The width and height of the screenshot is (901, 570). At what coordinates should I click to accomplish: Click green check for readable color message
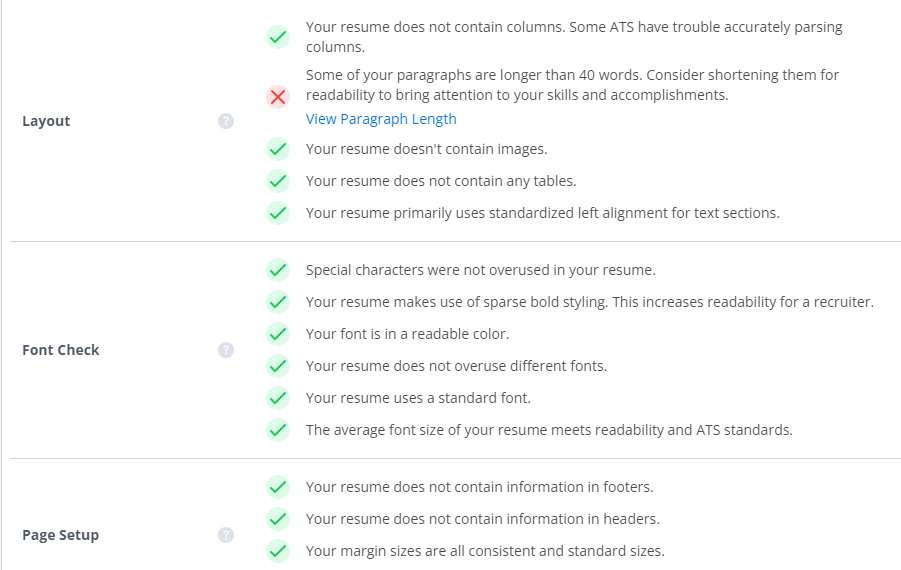[x=278, y=334]
